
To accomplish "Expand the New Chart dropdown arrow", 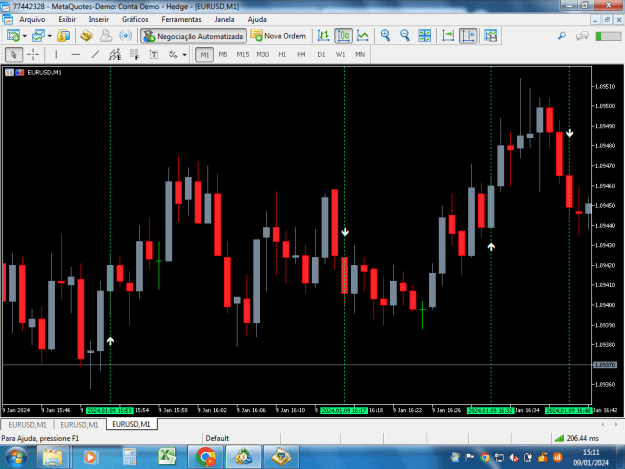I will pos(25,36).
